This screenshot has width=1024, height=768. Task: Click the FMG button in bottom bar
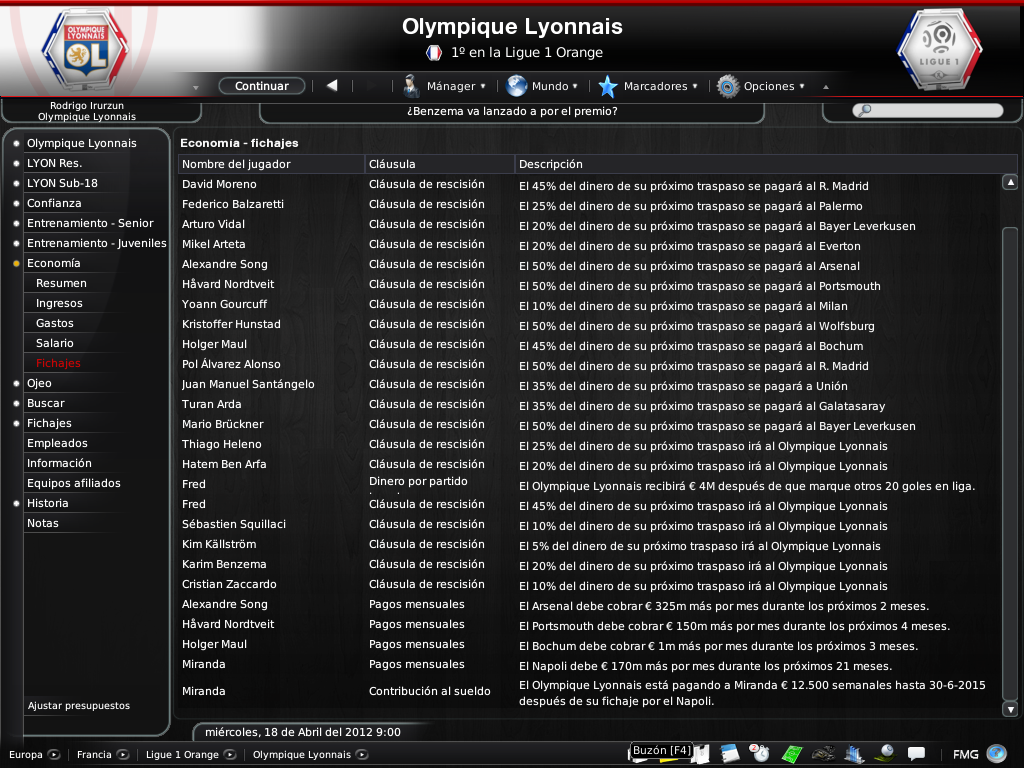click(x=965, y=754)
